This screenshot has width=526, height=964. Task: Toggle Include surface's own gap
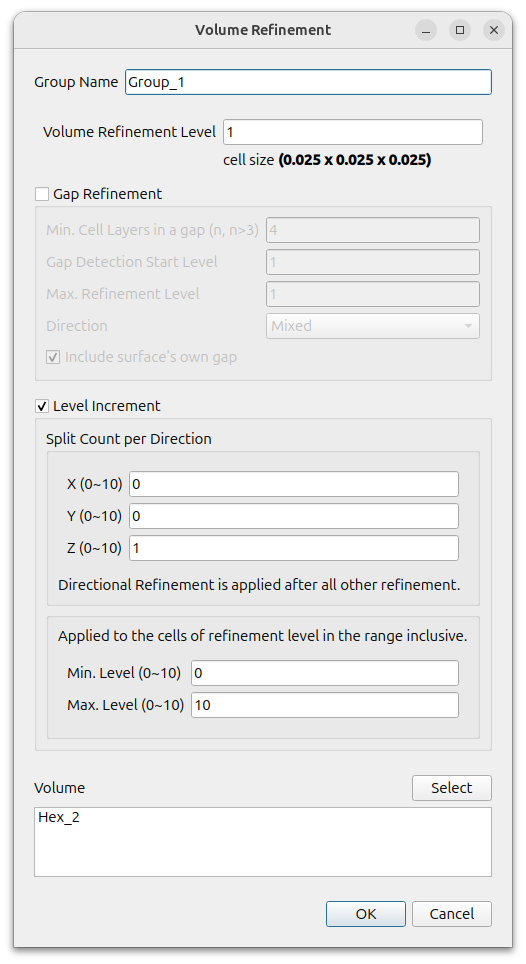point(53,357)
